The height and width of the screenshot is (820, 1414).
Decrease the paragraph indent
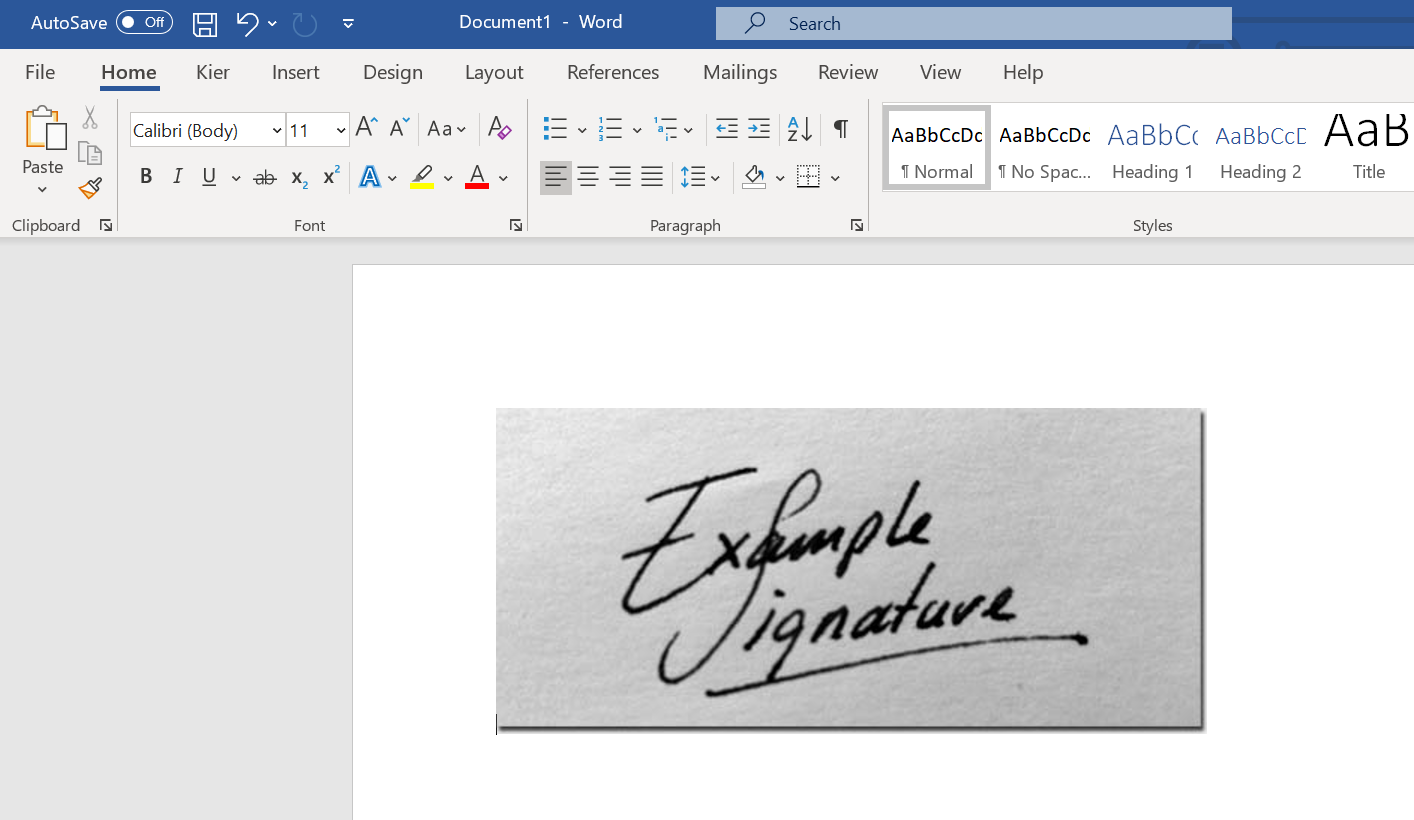point(726,129)
